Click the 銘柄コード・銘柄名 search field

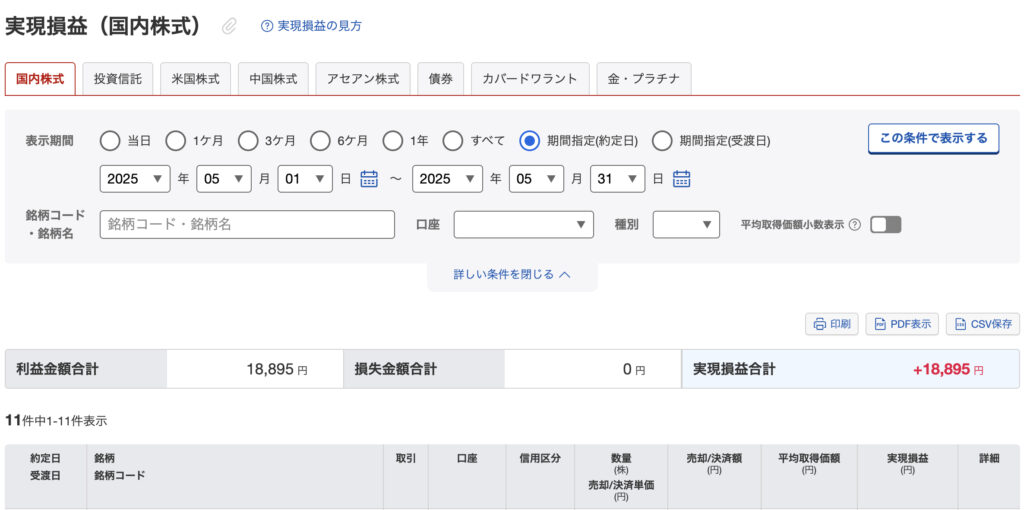(248, 225)
